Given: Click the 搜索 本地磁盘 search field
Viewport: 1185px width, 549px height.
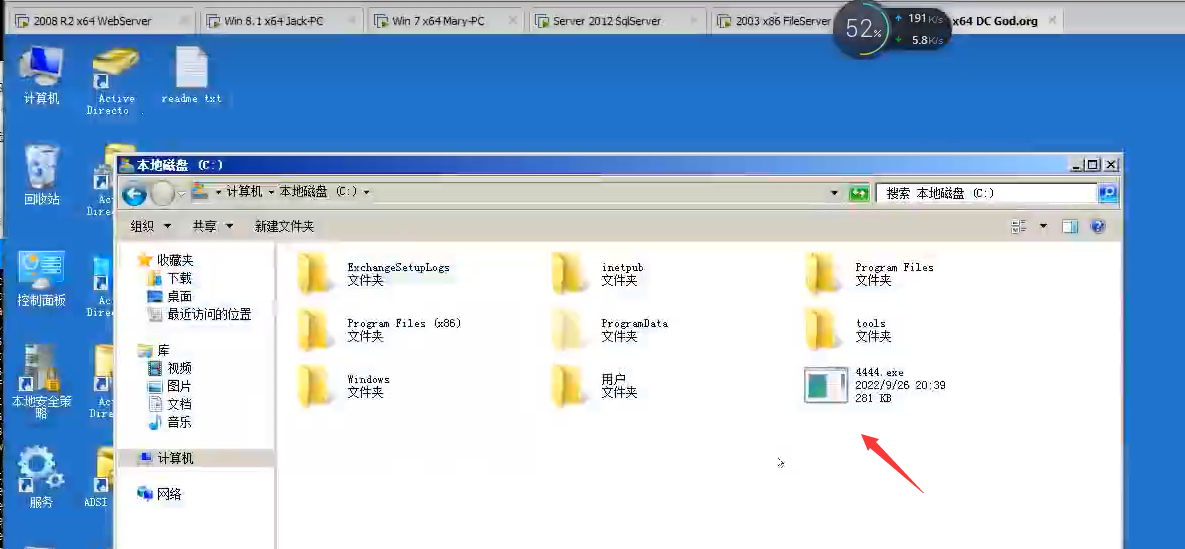Looking at the screenshot, I should tap(984, 193).
